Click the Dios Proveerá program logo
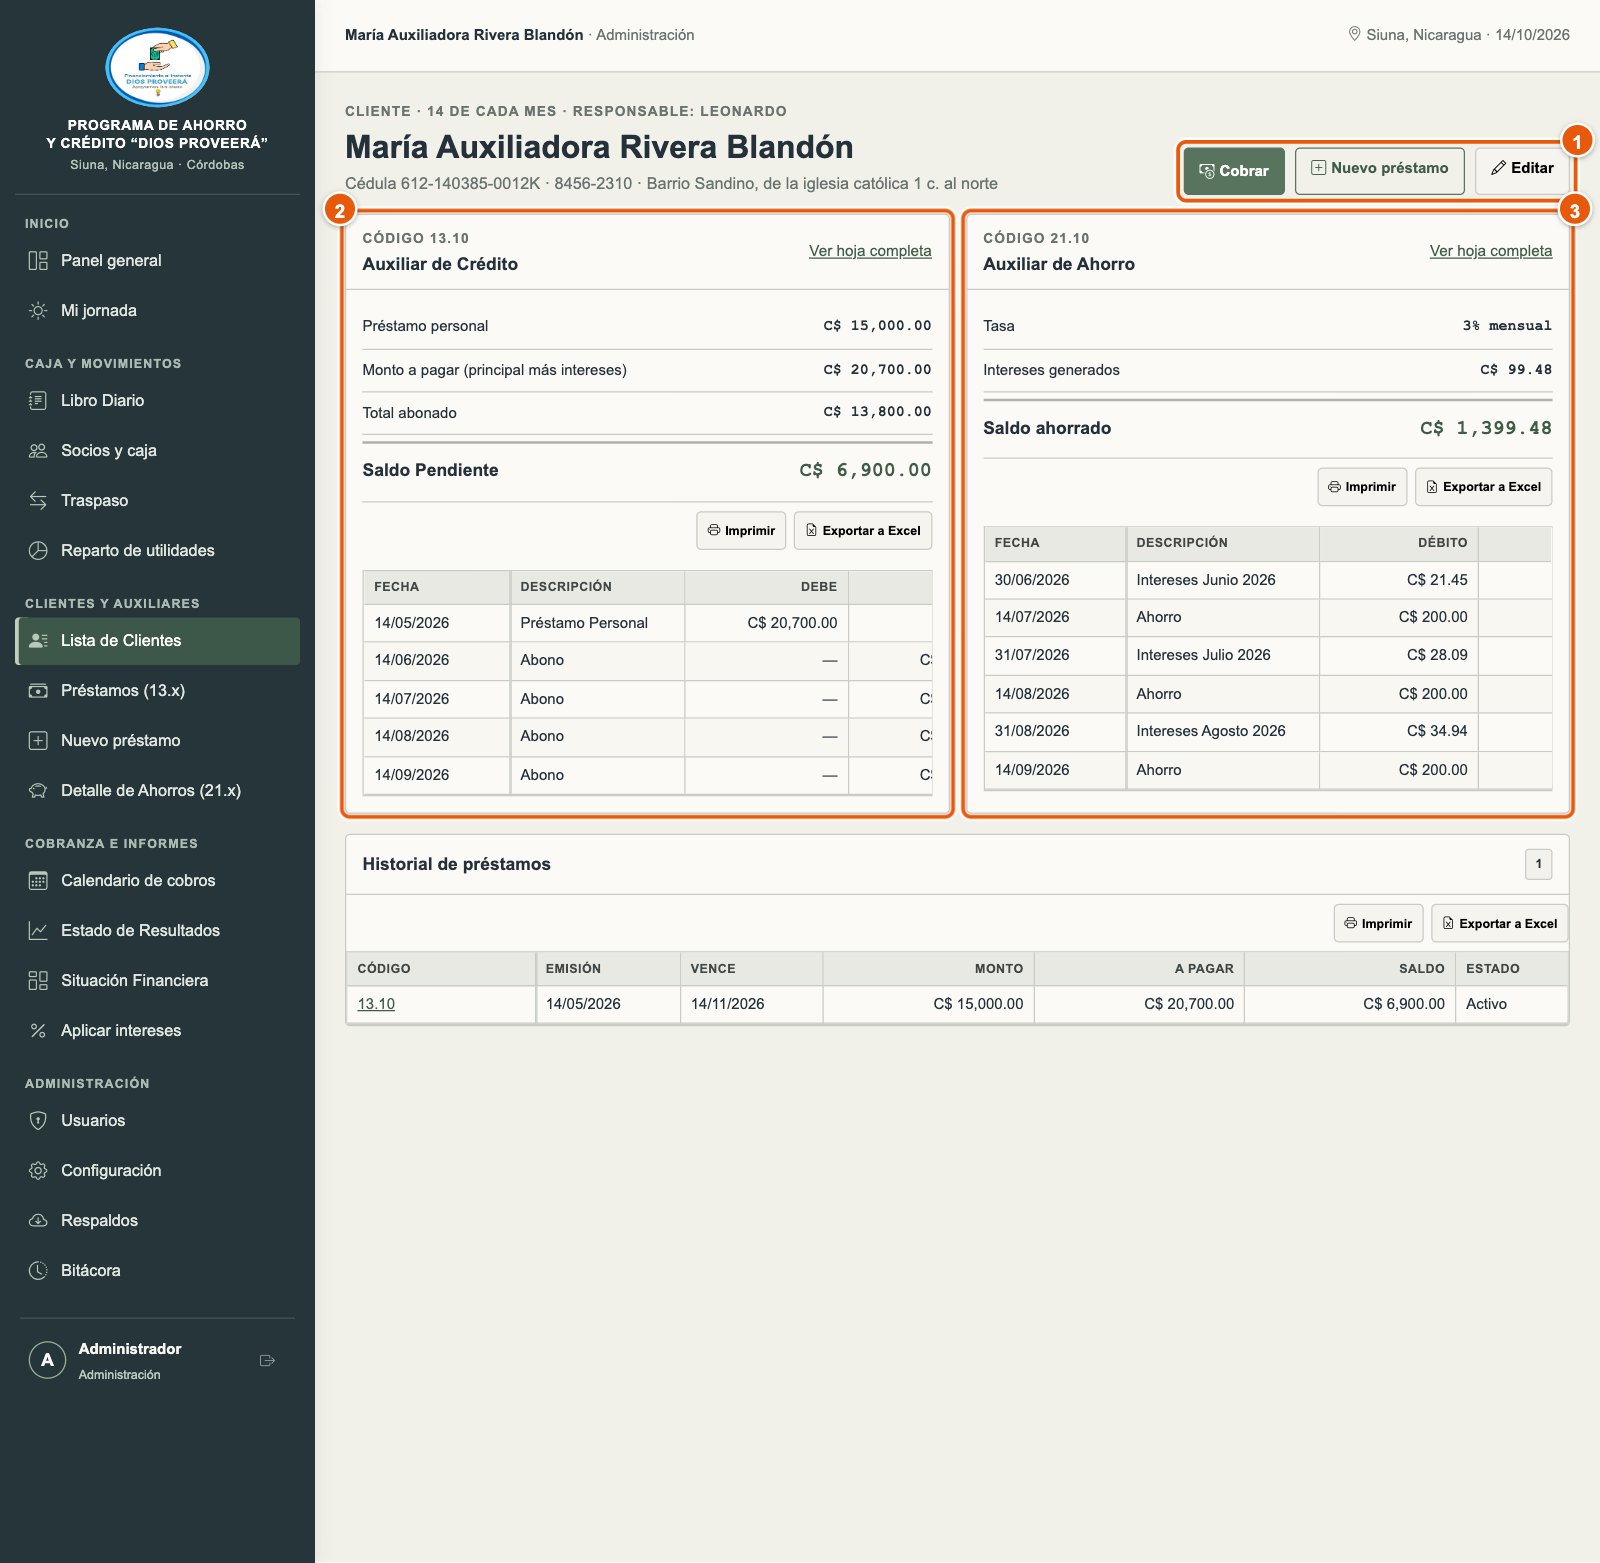This screenshot has height=1563, width=1600. point(157,68)
